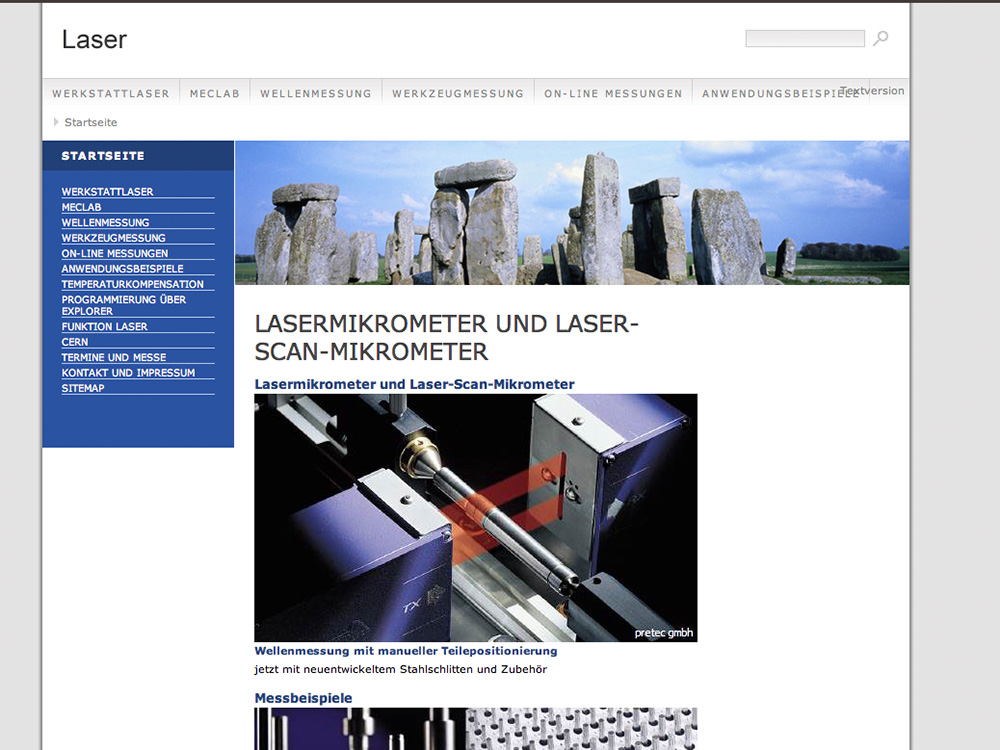This screenshot has height=750, width=1000.
Task: Click the Laser site title
Action: pos(94,39)
